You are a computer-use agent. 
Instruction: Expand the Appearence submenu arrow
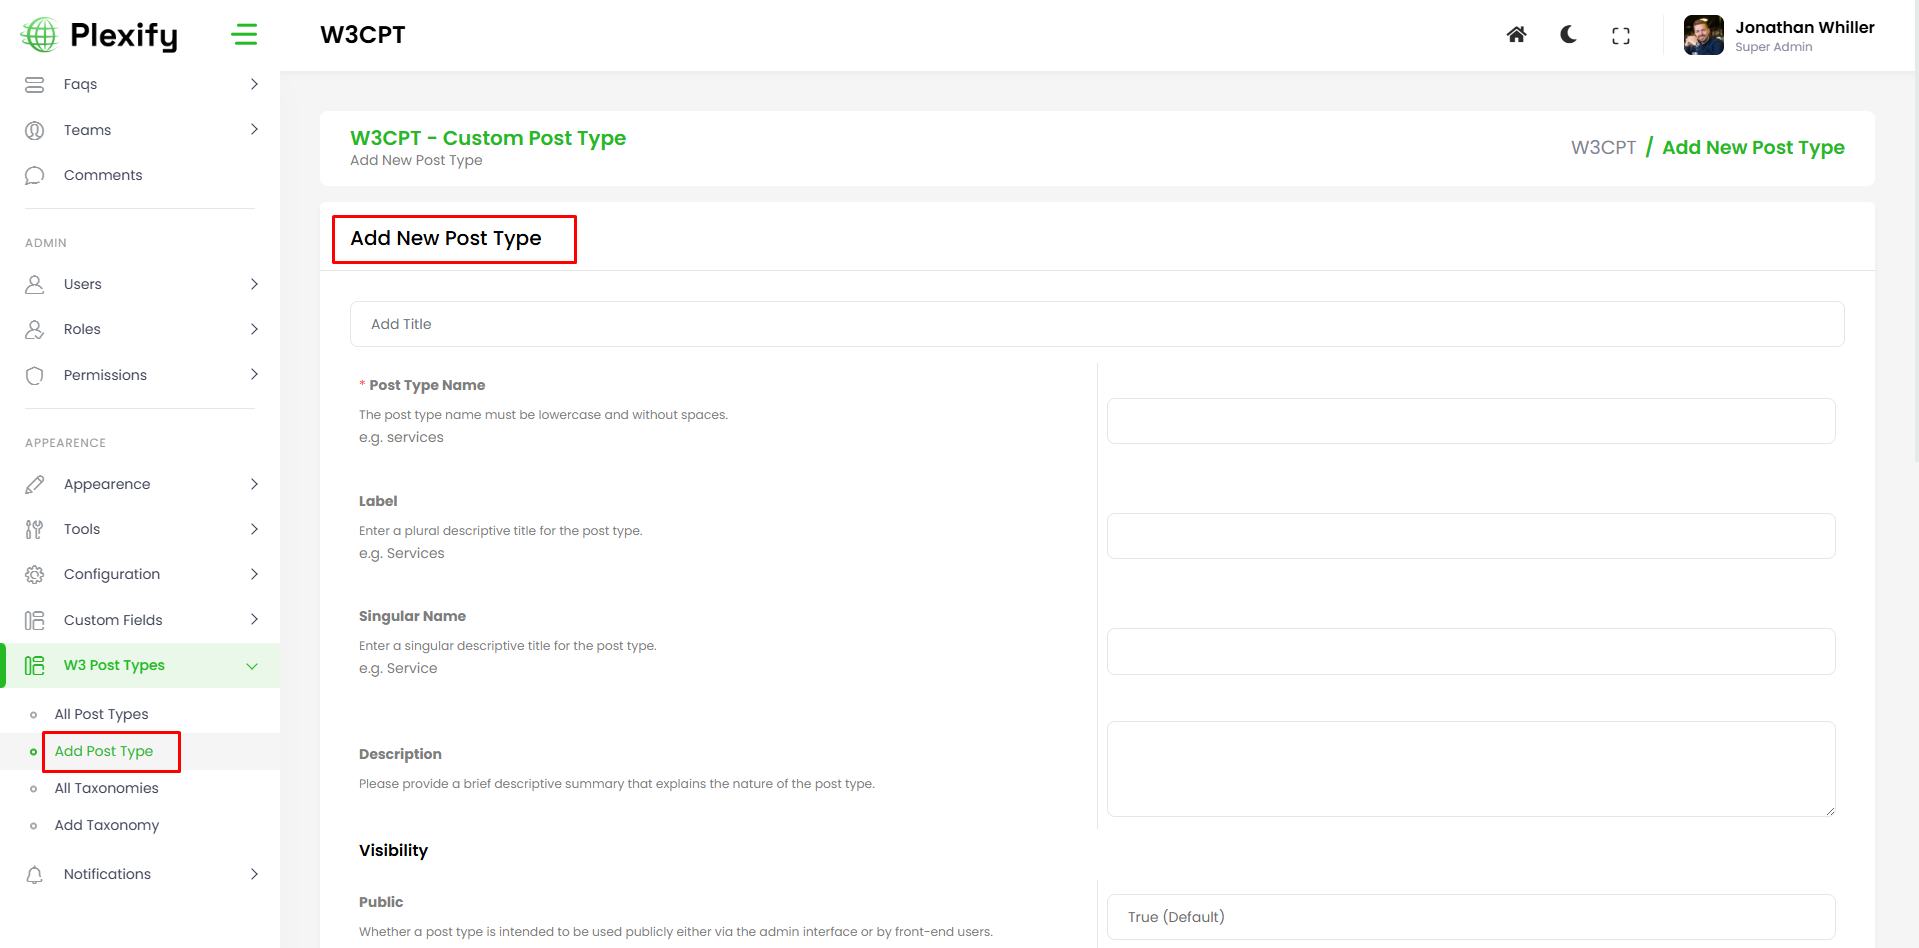pos(254,484)
